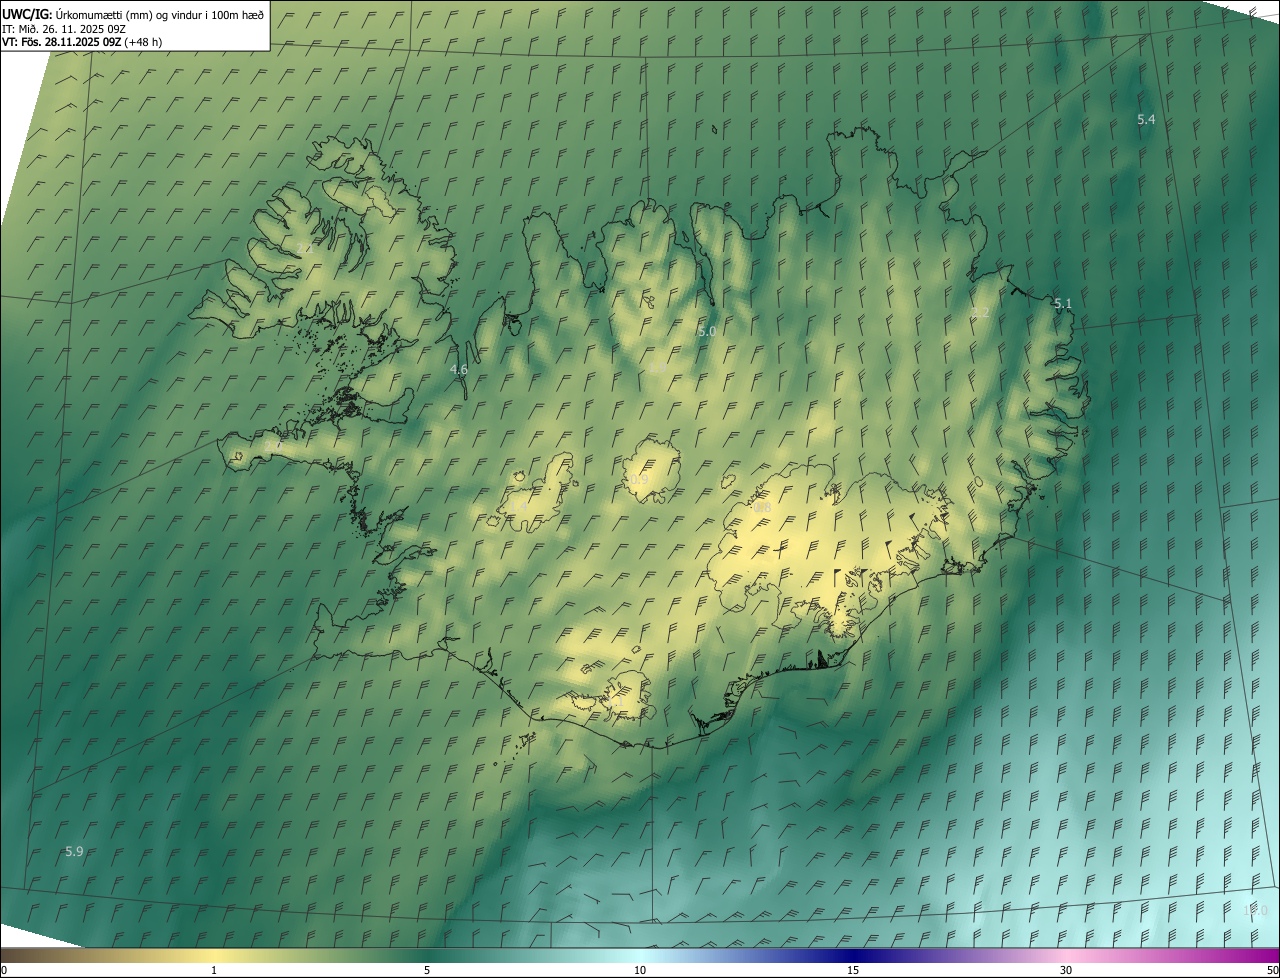
Task: Click the 0.8 value label on the map
Action: click(x=762, y=507)
